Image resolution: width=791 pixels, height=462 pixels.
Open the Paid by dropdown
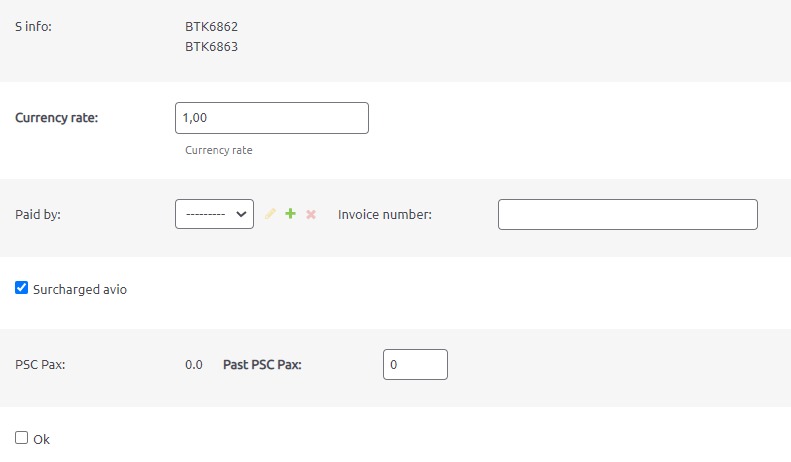point(214,214)
